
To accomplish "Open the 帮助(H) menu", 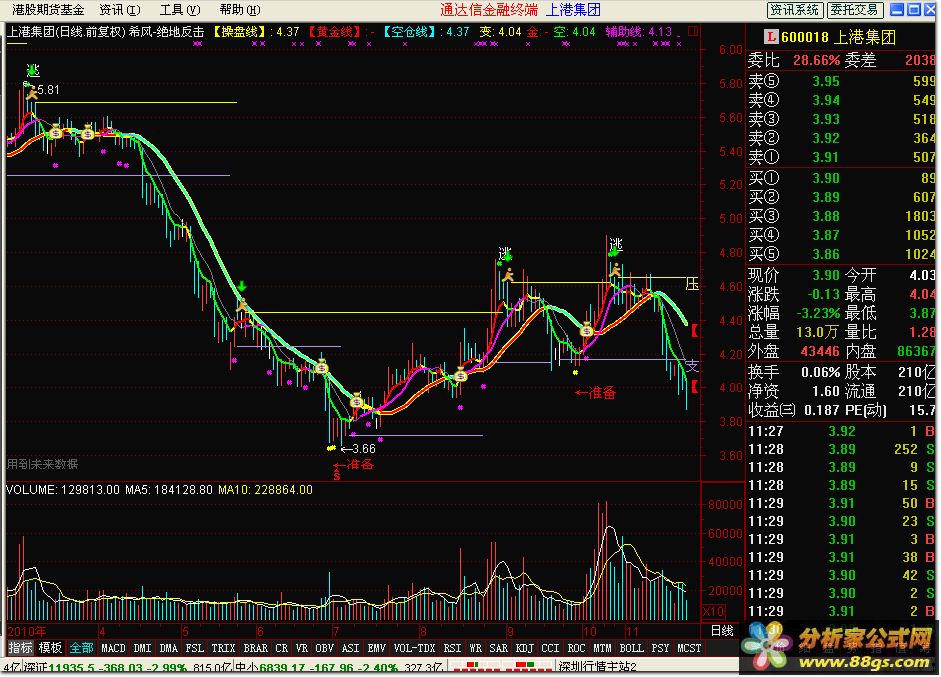I will tap(239, 10).
